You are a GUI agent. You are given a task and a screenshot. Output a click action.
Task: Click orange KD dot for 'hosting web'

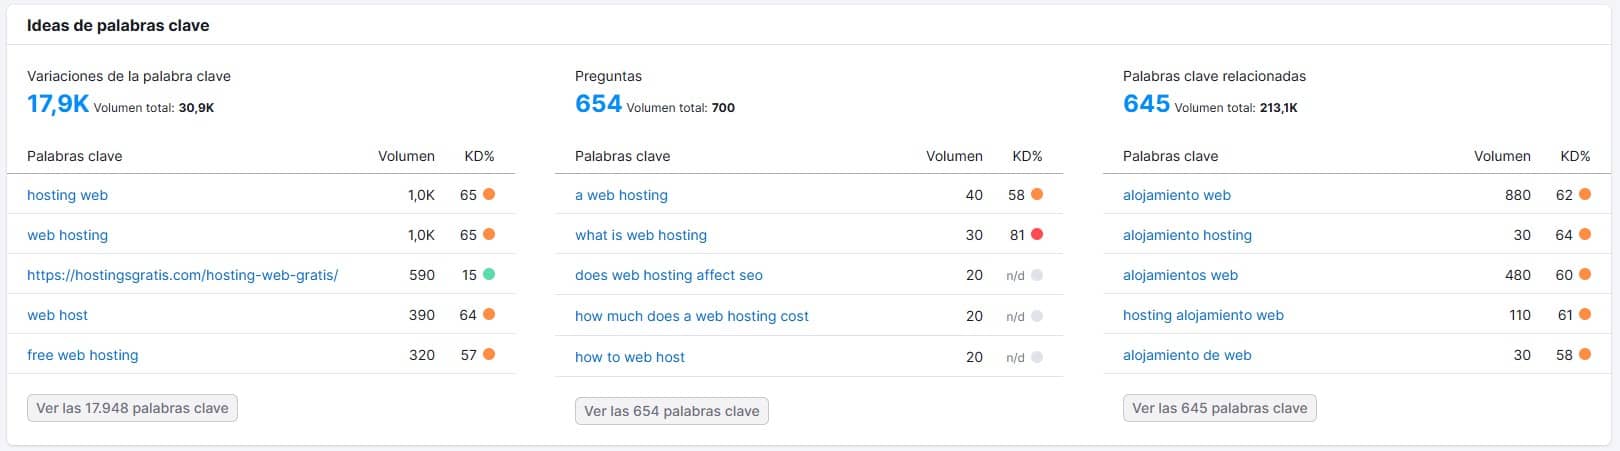pyautogui.click(x=489, y=194)
